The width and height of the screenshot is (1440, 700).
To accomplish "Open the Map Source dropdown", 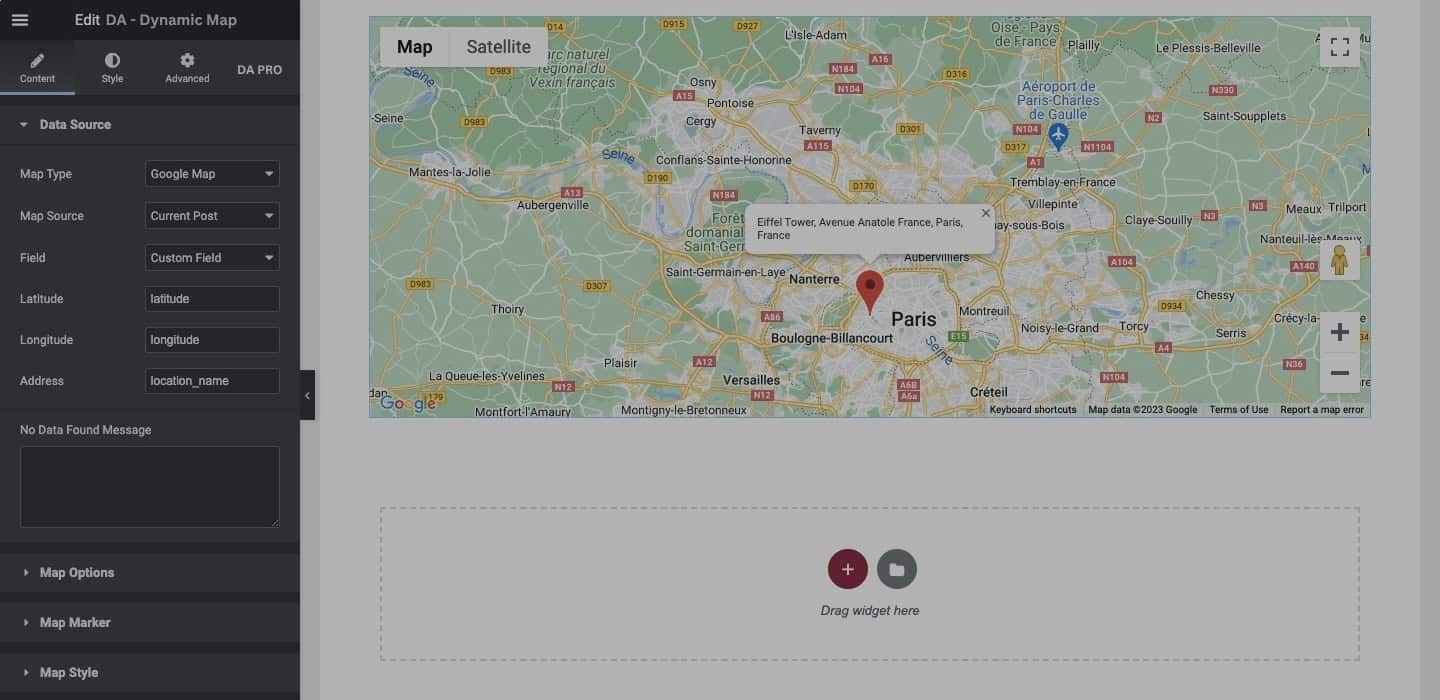I will (212, 216).
